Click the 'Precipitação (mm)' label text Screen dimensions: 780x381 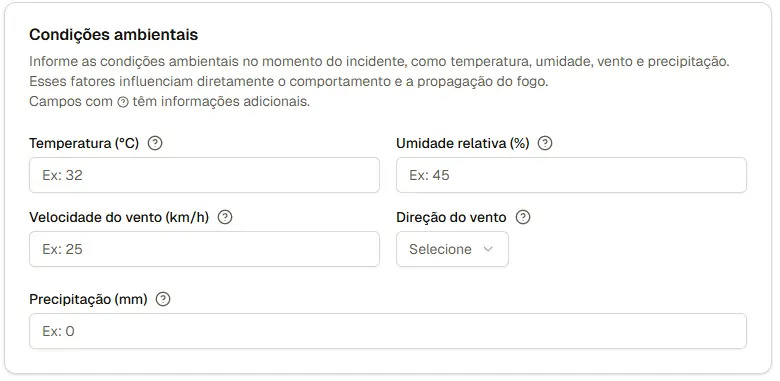coord(89,299)
